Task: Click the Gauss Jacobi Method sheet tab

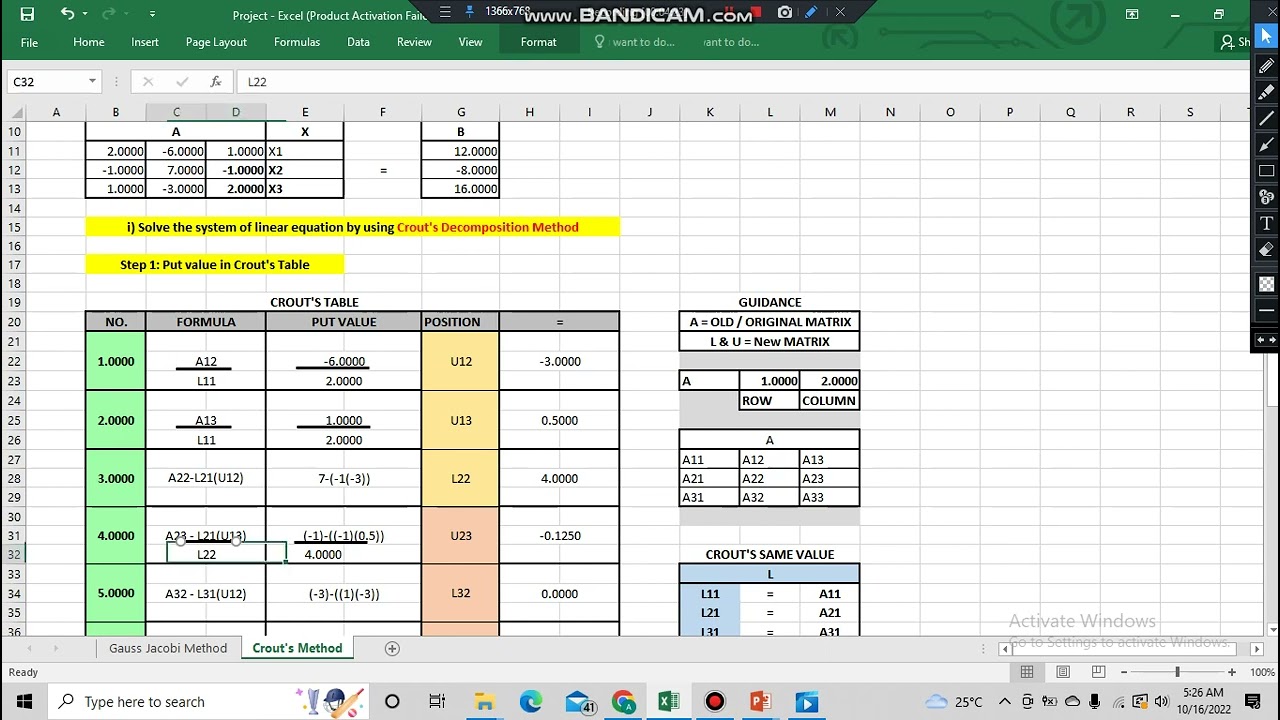Action: click(x=168, y=648)
